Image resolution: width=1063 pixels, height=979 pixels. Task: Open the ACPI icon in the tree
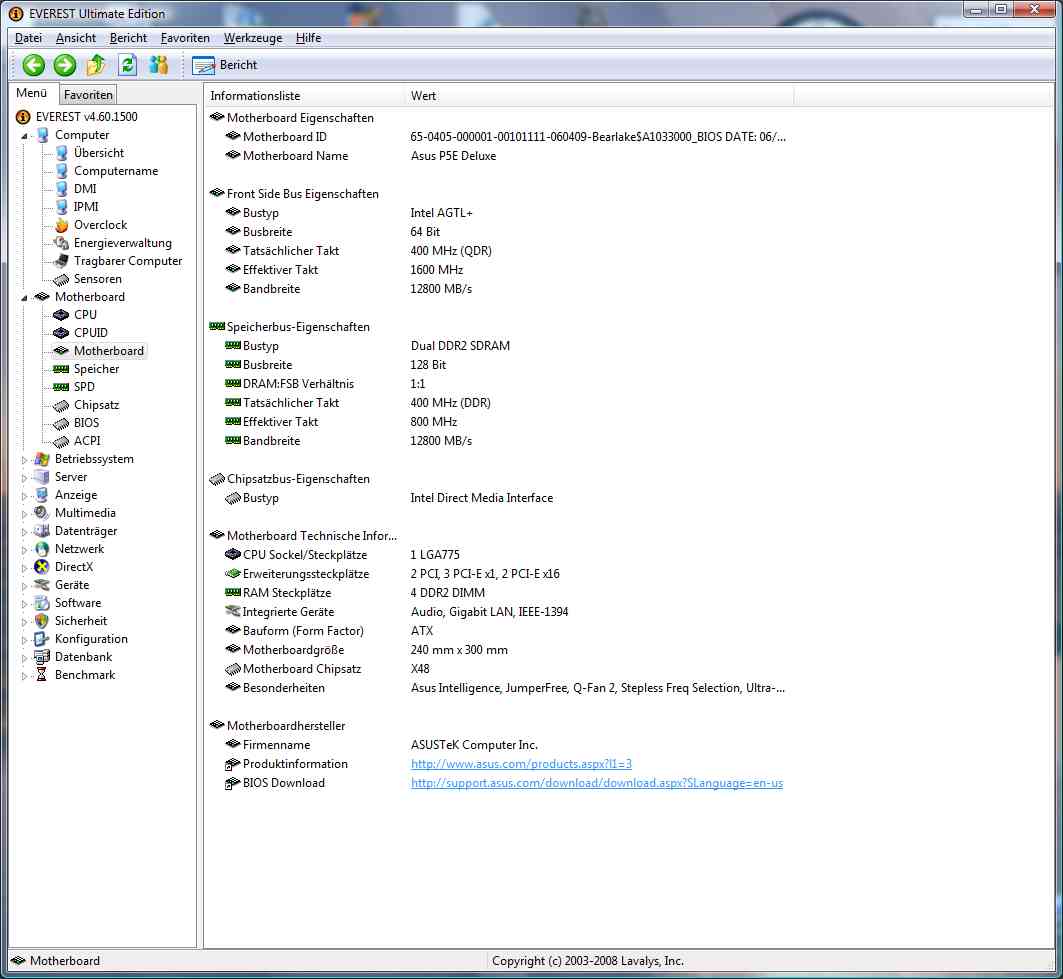[61, 441]
